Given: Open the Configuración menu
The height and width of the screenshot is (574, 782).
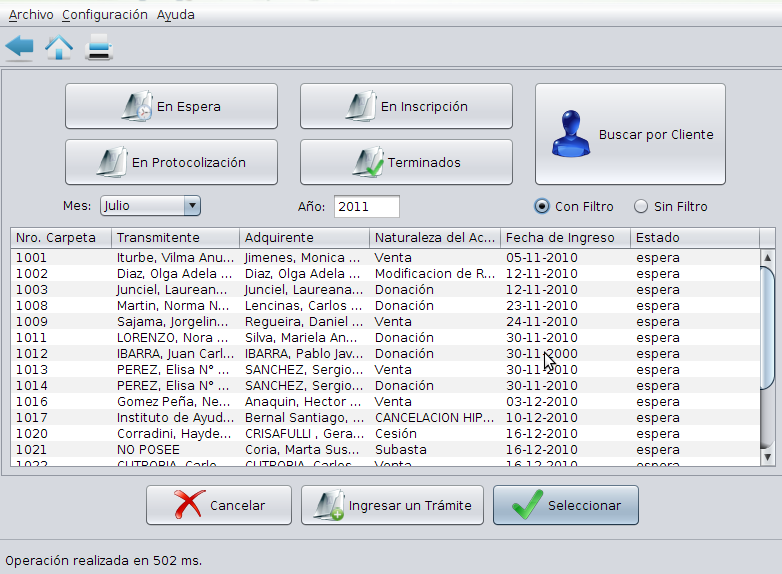Looking at the screenshot, I should 104,15.
